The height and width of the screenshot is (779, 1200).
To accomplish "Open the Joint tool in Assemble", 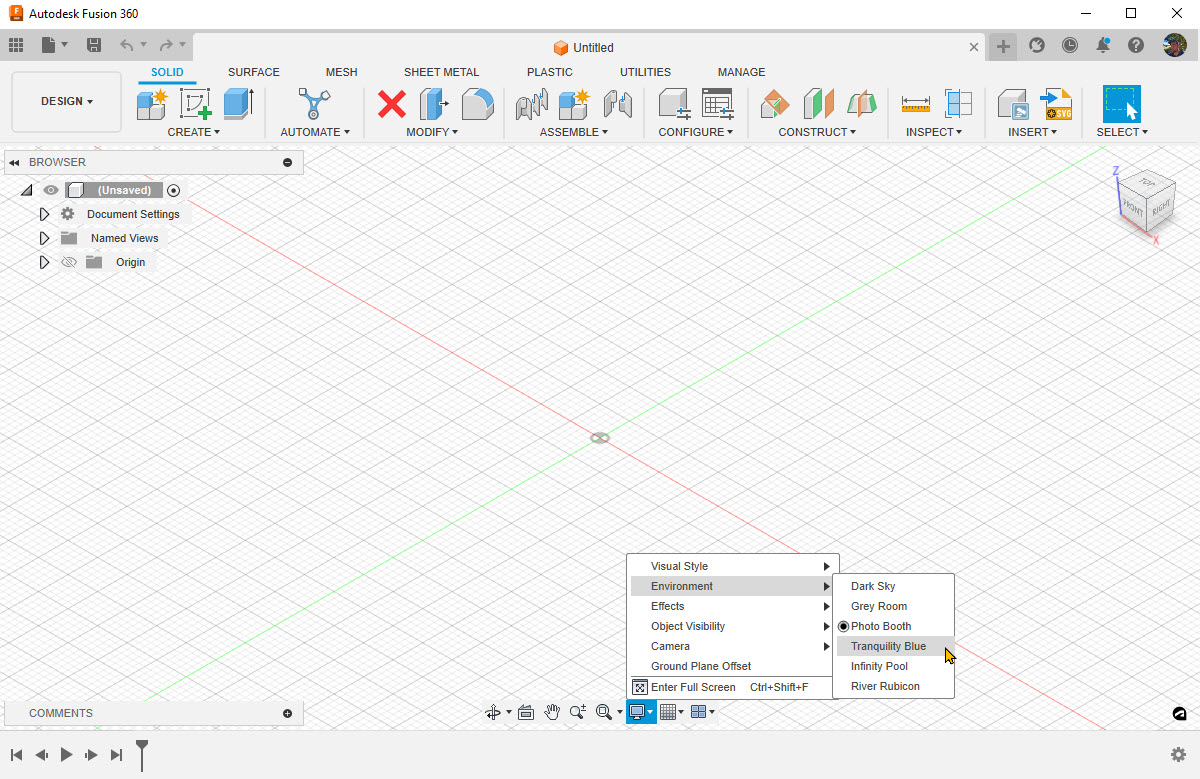I will click(531, 103).
